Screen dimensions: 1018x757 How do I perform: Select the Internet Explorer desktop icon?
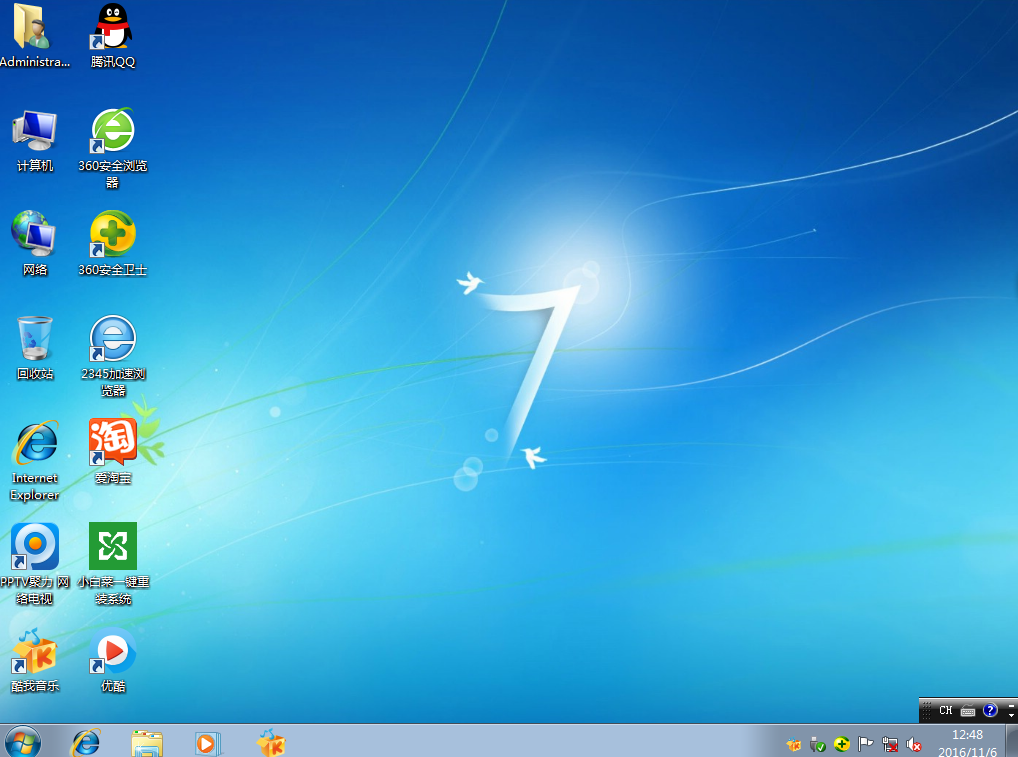(x=35, y=461)
